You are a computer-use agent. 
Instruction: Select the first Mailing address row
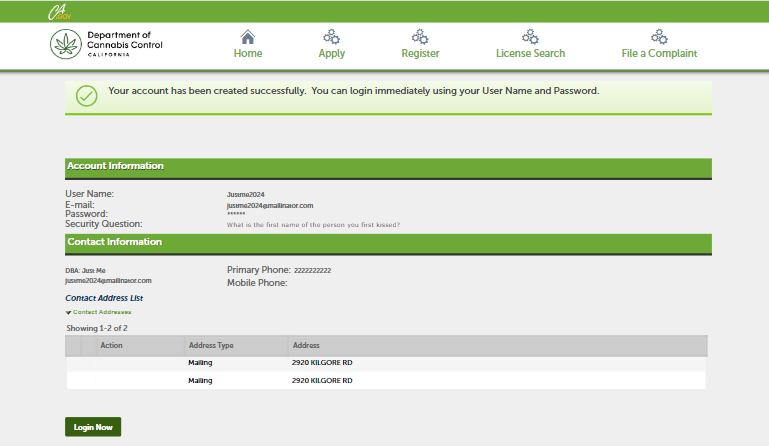tap(200, 363)
